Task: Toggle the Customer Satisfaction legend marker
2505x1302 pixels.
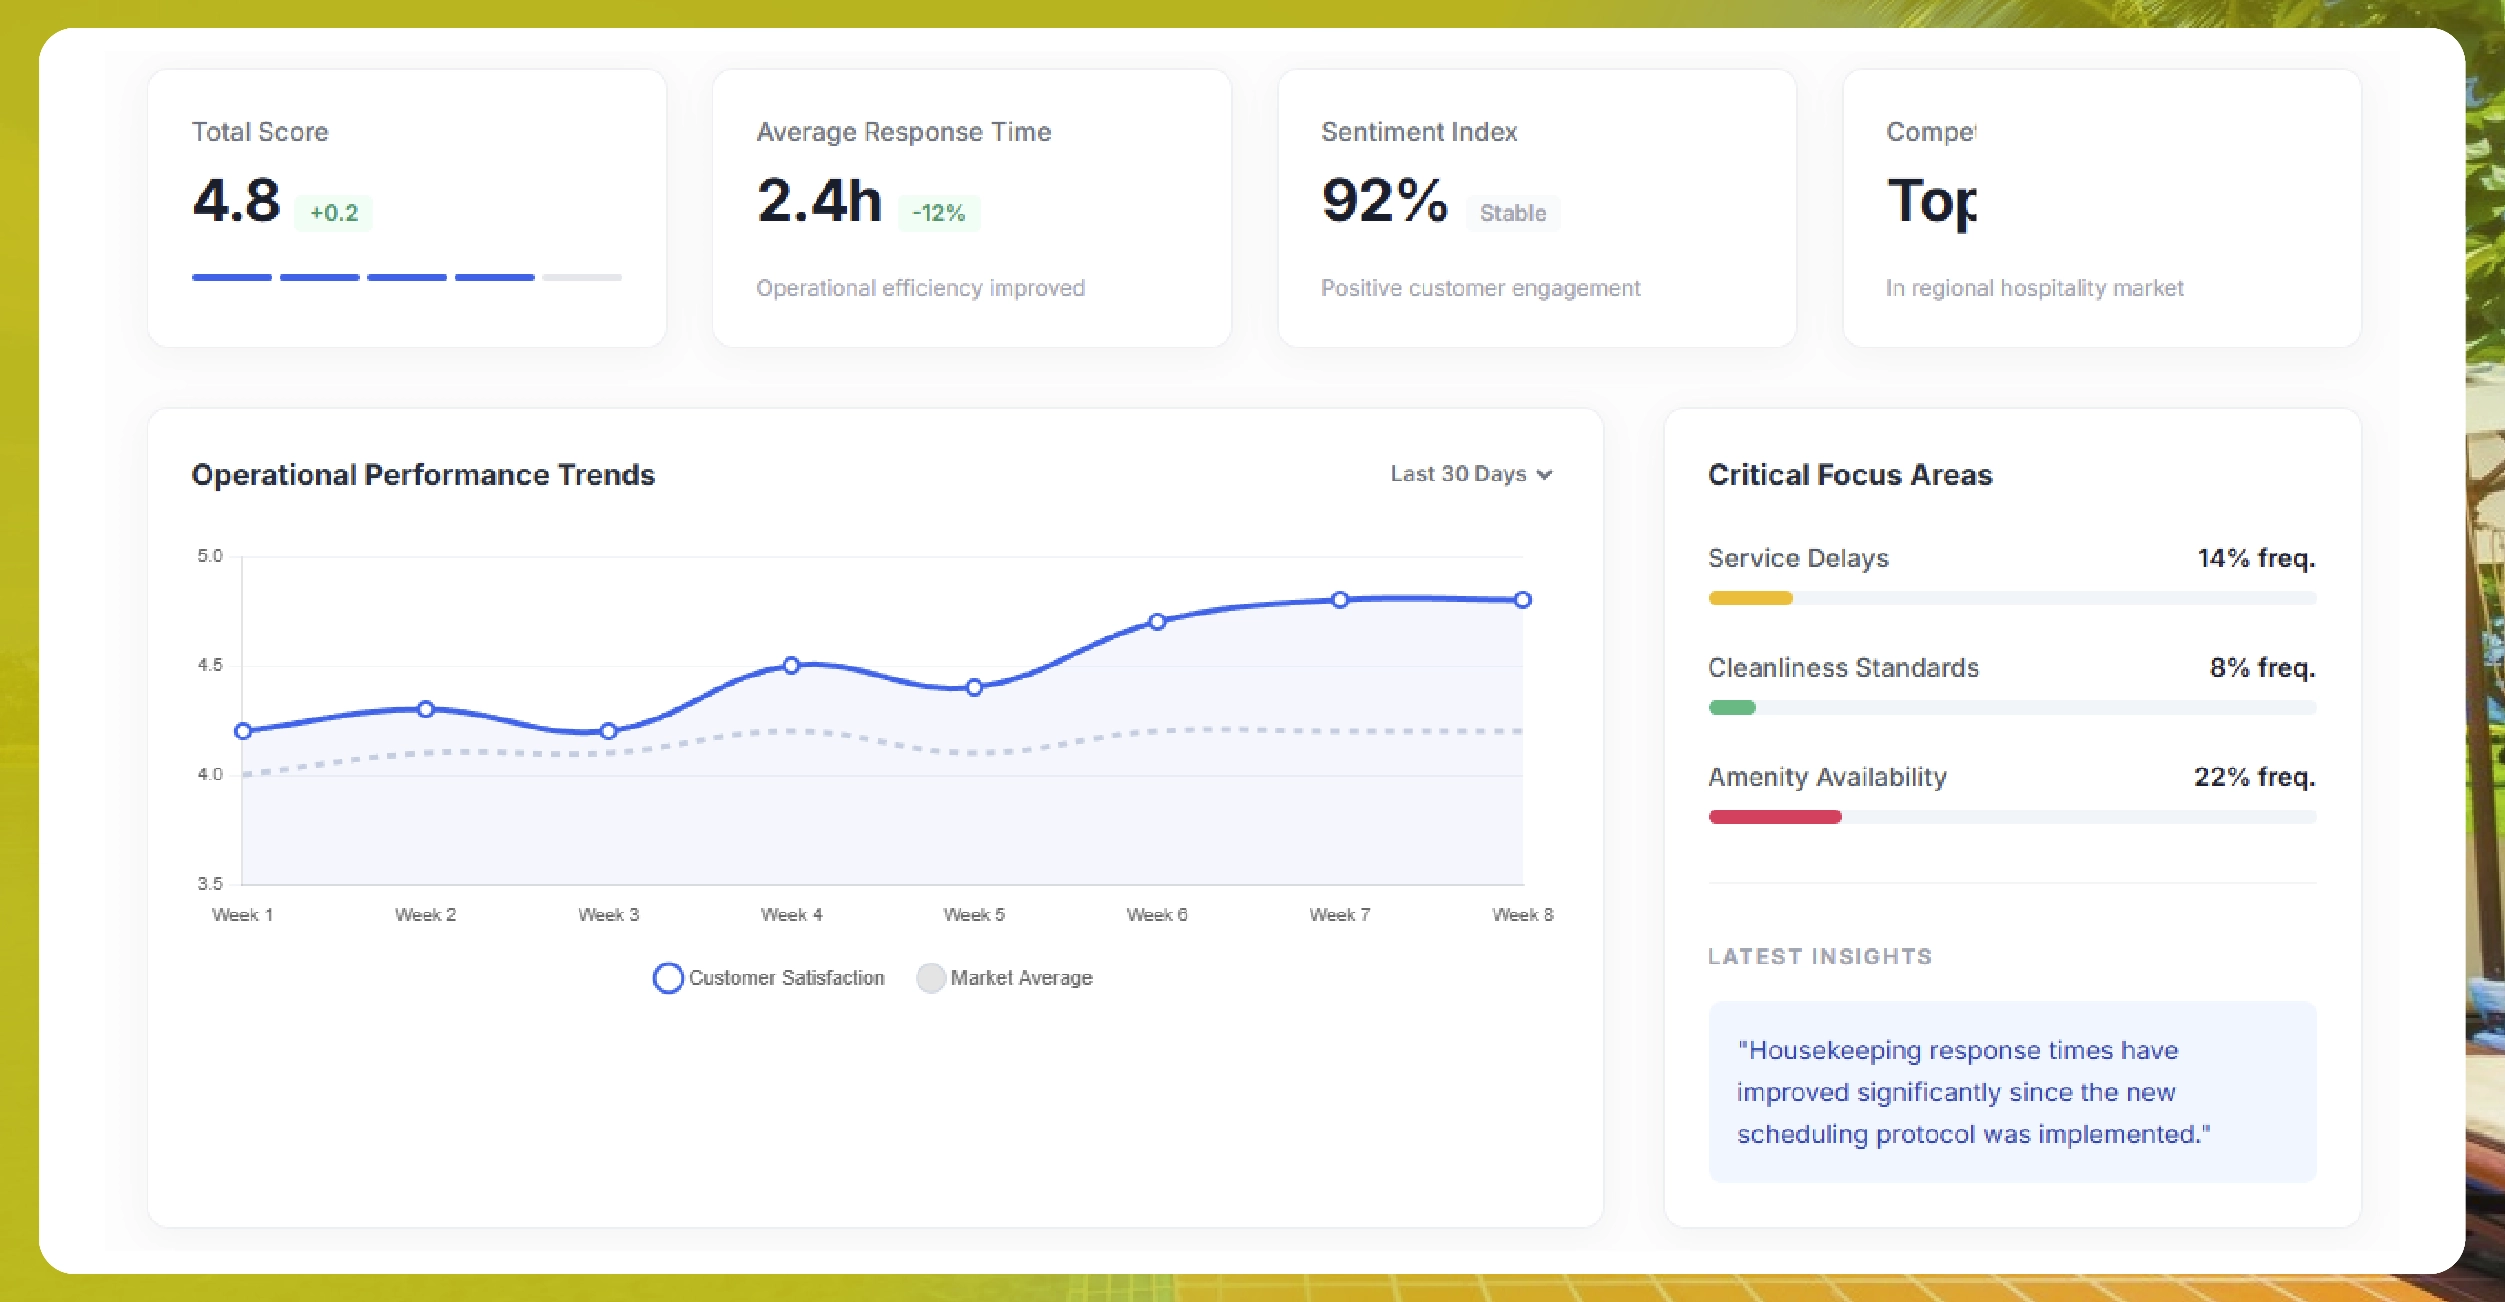Action: click(667, 977)
